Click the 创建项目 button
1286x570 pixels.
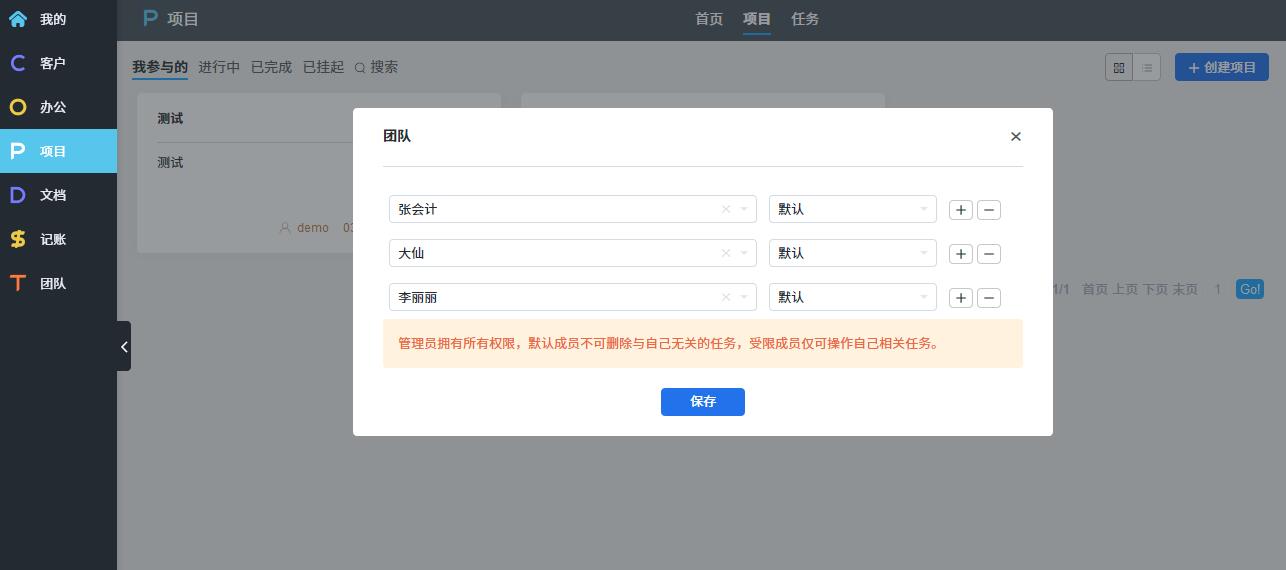pyautogui.click(x=1221, y=68)
